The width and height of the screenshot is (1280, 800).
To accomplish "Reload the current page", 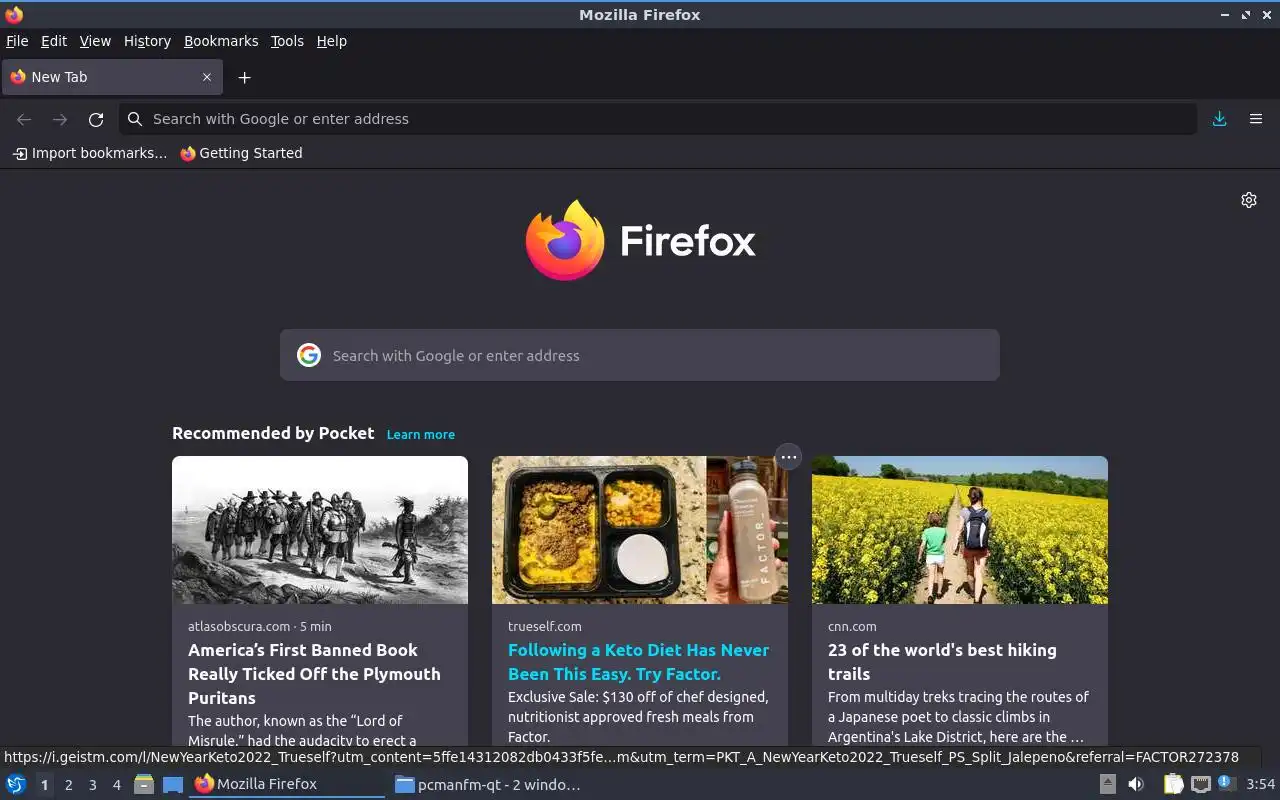I will coord(96,119).
